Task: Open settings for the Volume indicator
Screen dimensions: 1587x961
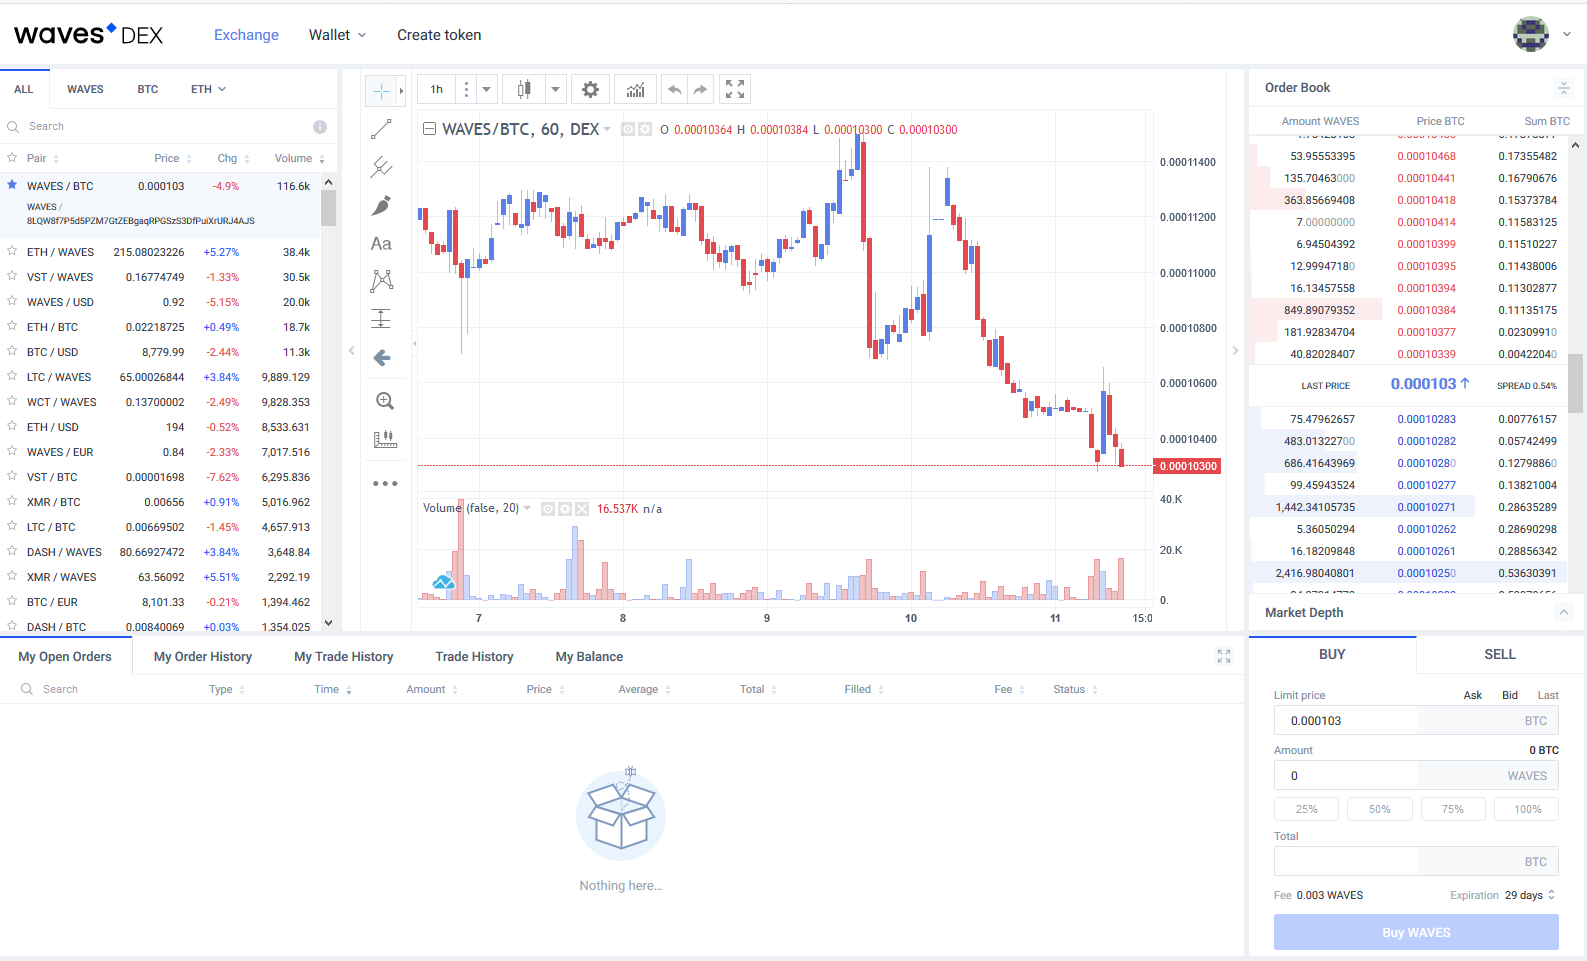Action: [x=564, y=509]
